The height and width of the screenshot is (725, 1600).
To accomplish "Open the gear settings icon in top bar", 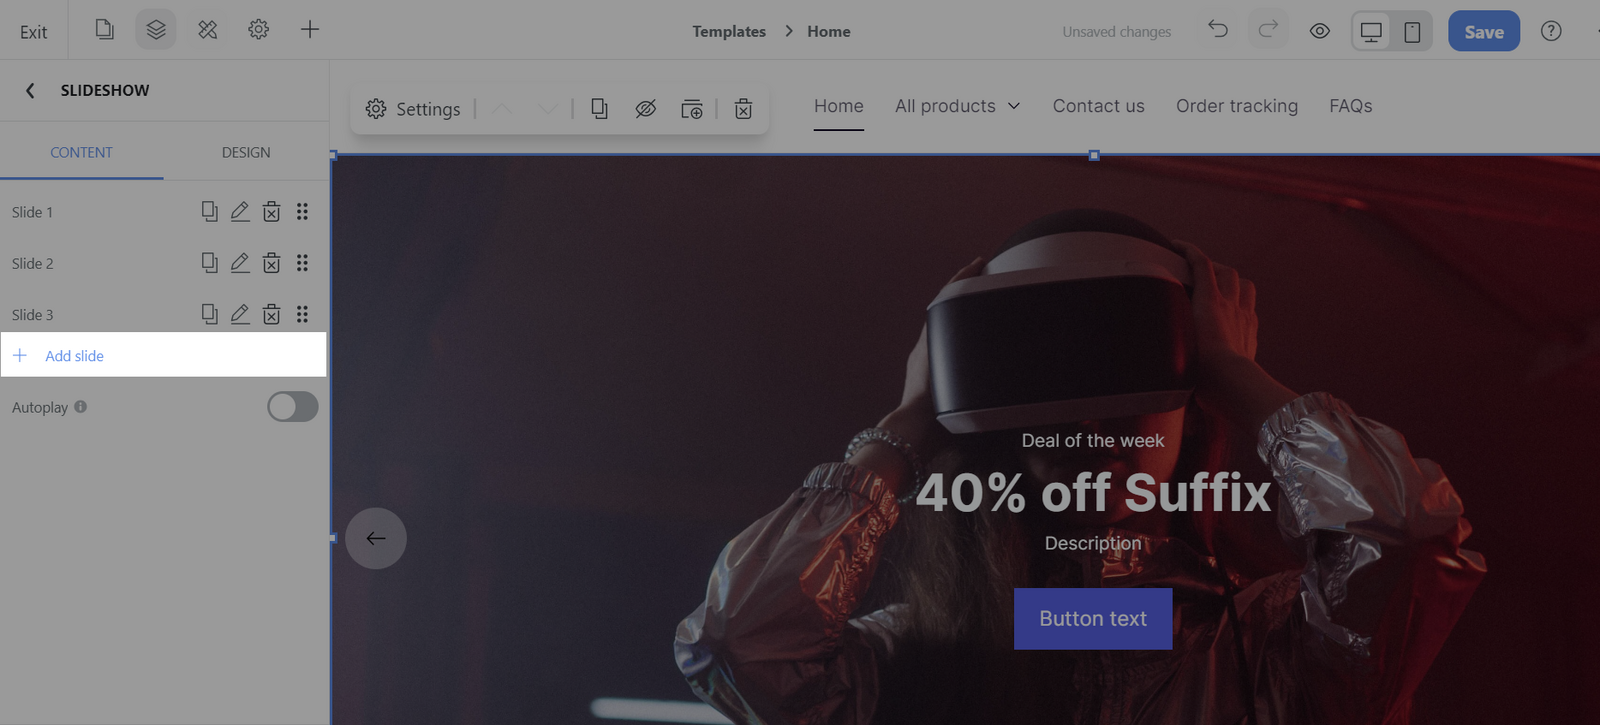I will point(259,30).
